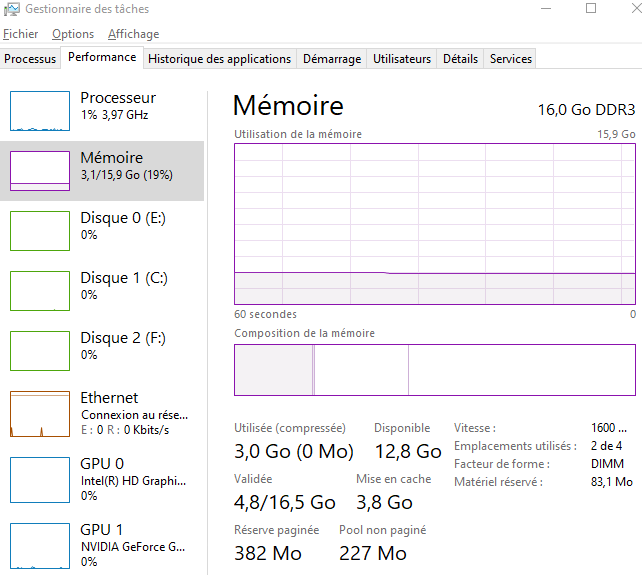
Task: Click the GPU 0 mini graph thumbnail
Action: [x=40, y=480]
